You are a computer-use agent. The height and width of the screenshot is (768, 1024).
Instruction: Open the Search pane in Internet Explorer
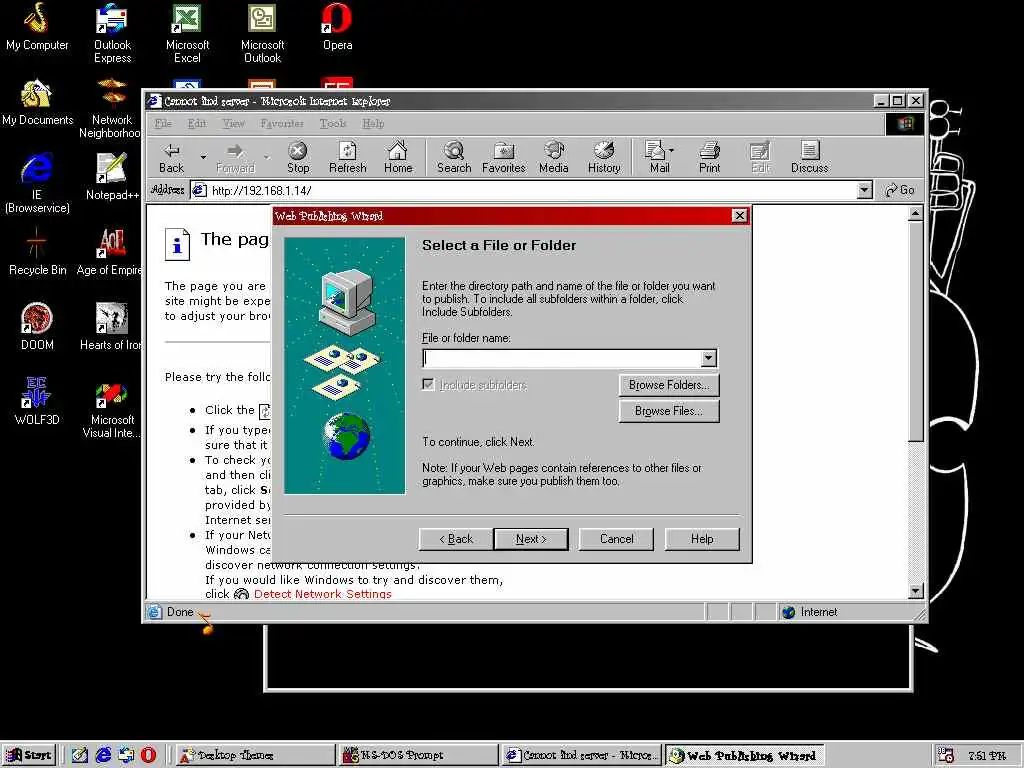pyautogui.click(x=454, y=157)
